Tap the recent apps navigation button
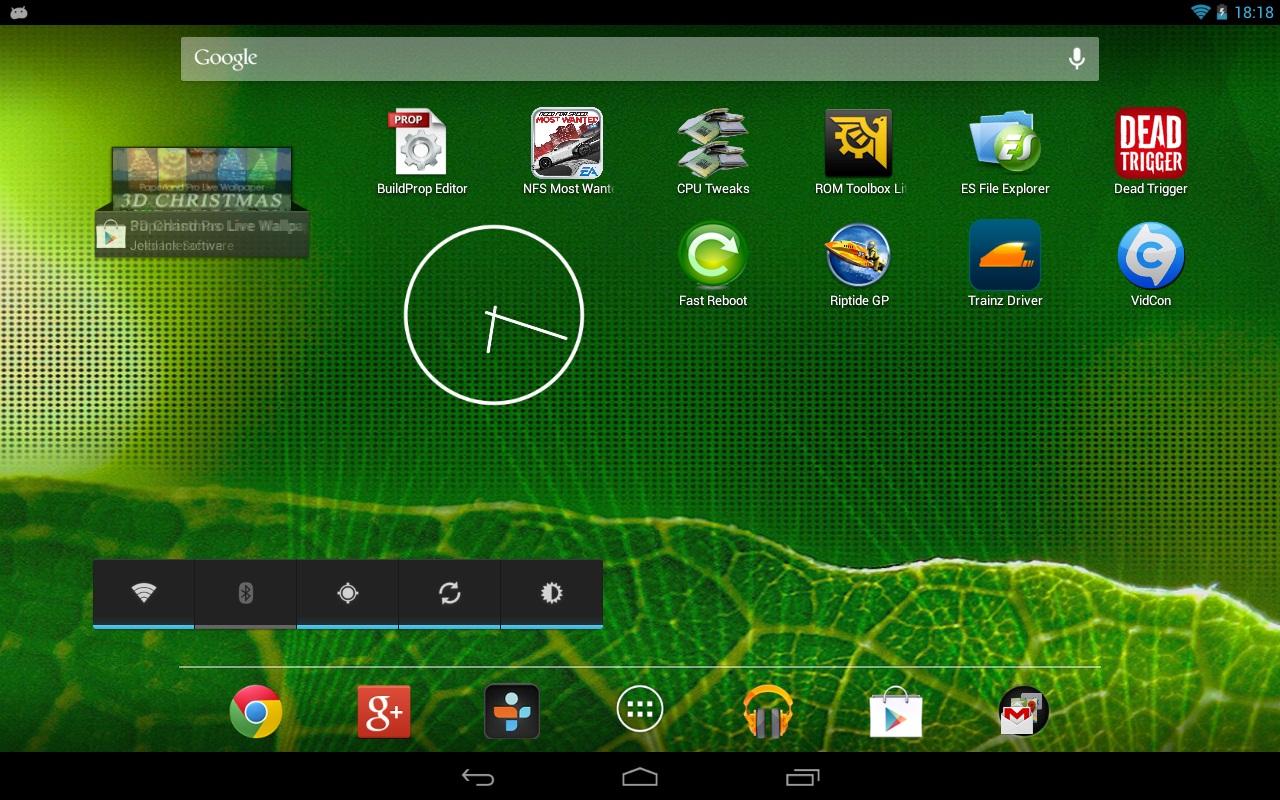The width and height of the screenshot is (1280, 800). pyautogui.click(x=802, y=777)
